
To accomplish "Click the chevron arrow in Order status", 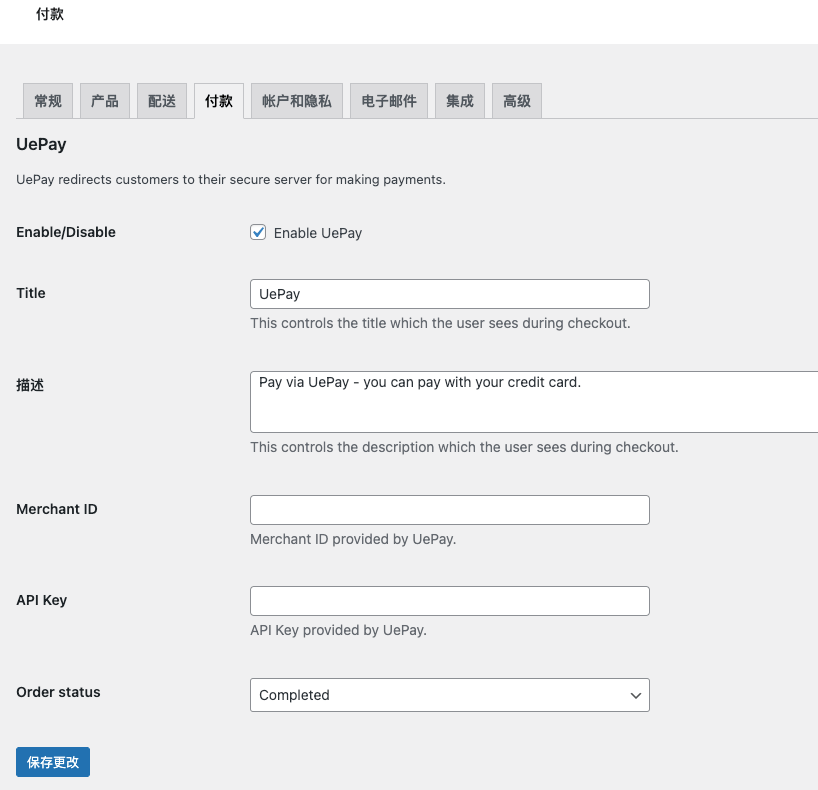I will (x=635, y=696).
